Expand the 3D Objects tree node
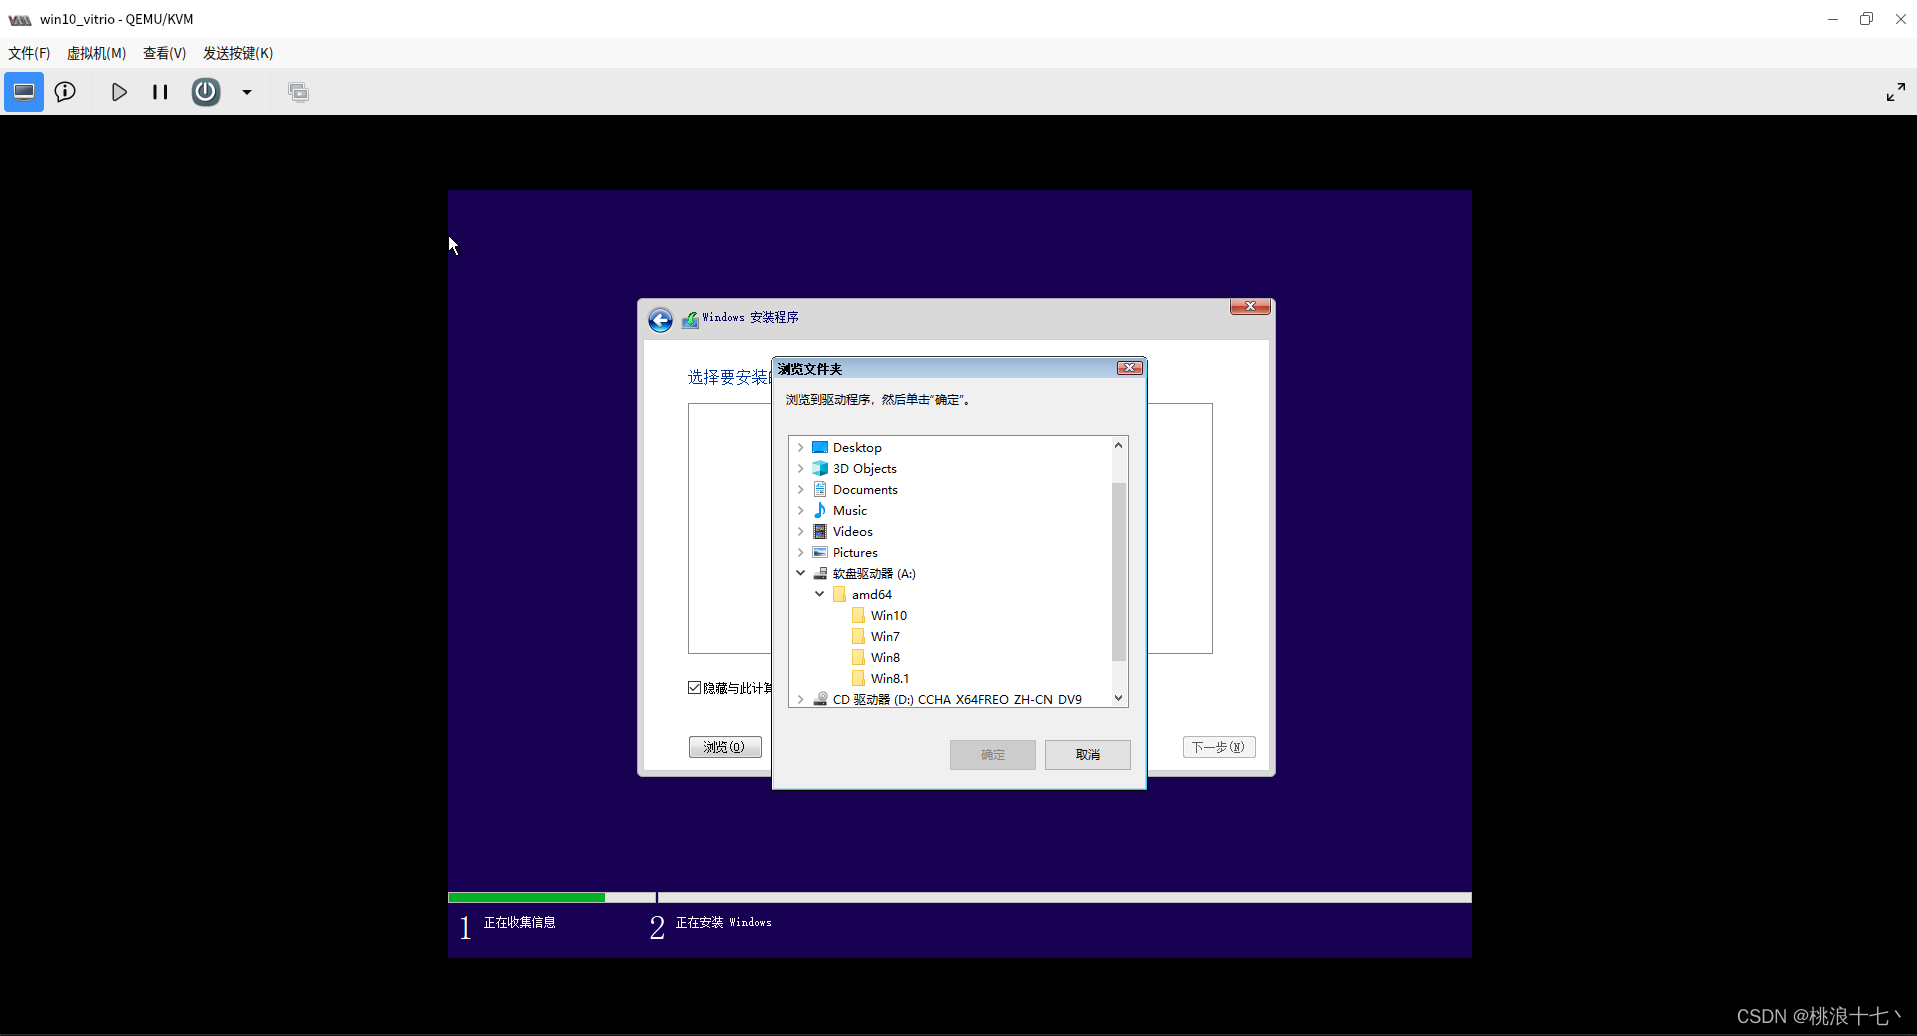 801,468
